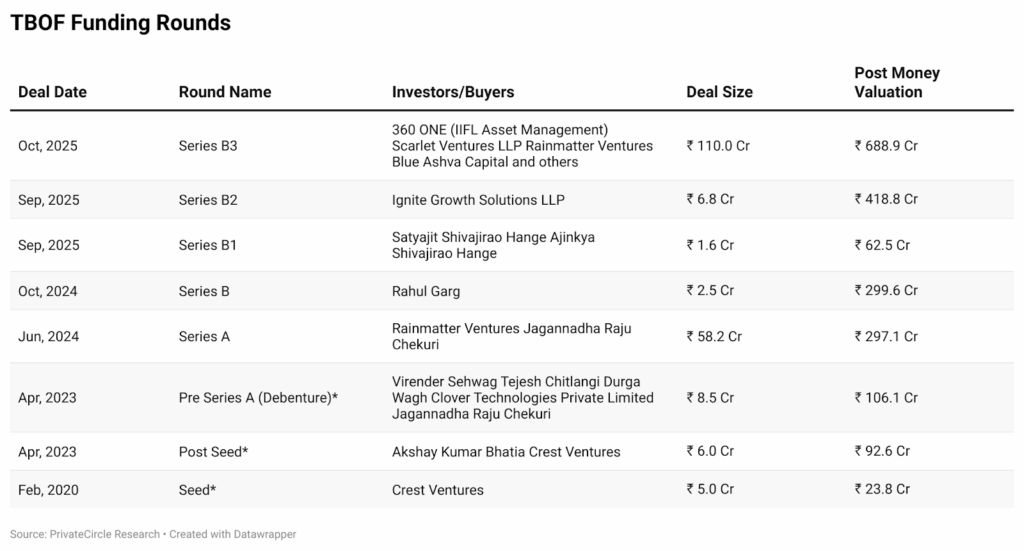Click Pre Series A (Debenture) round

click(258, 398)
